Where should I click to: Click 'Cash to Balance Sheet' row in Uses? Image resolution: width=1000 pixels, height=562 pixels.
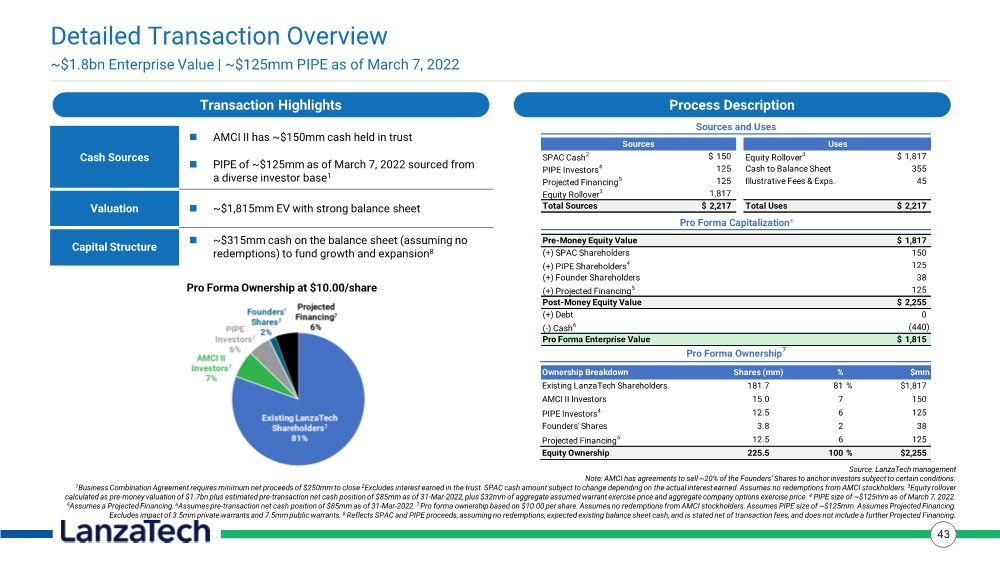[837, 169]
